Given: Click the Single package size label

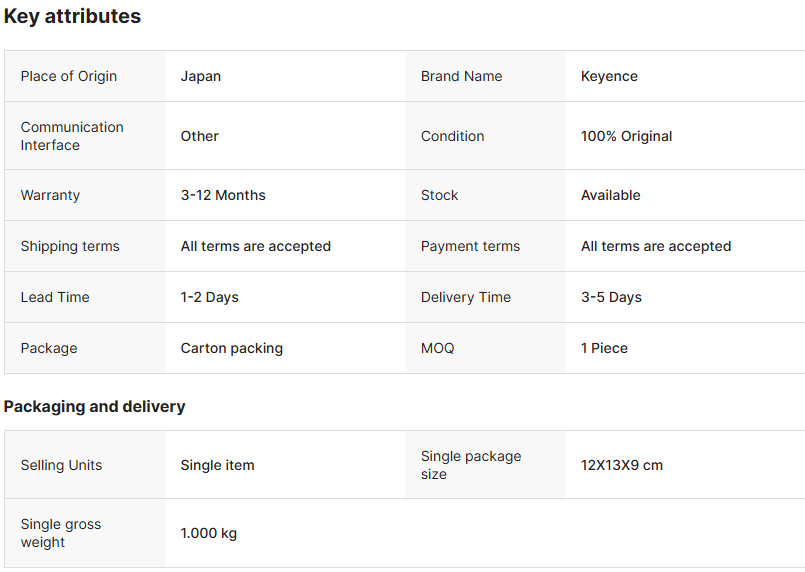Looking at the screenshot, I should [x=470, y=465].
